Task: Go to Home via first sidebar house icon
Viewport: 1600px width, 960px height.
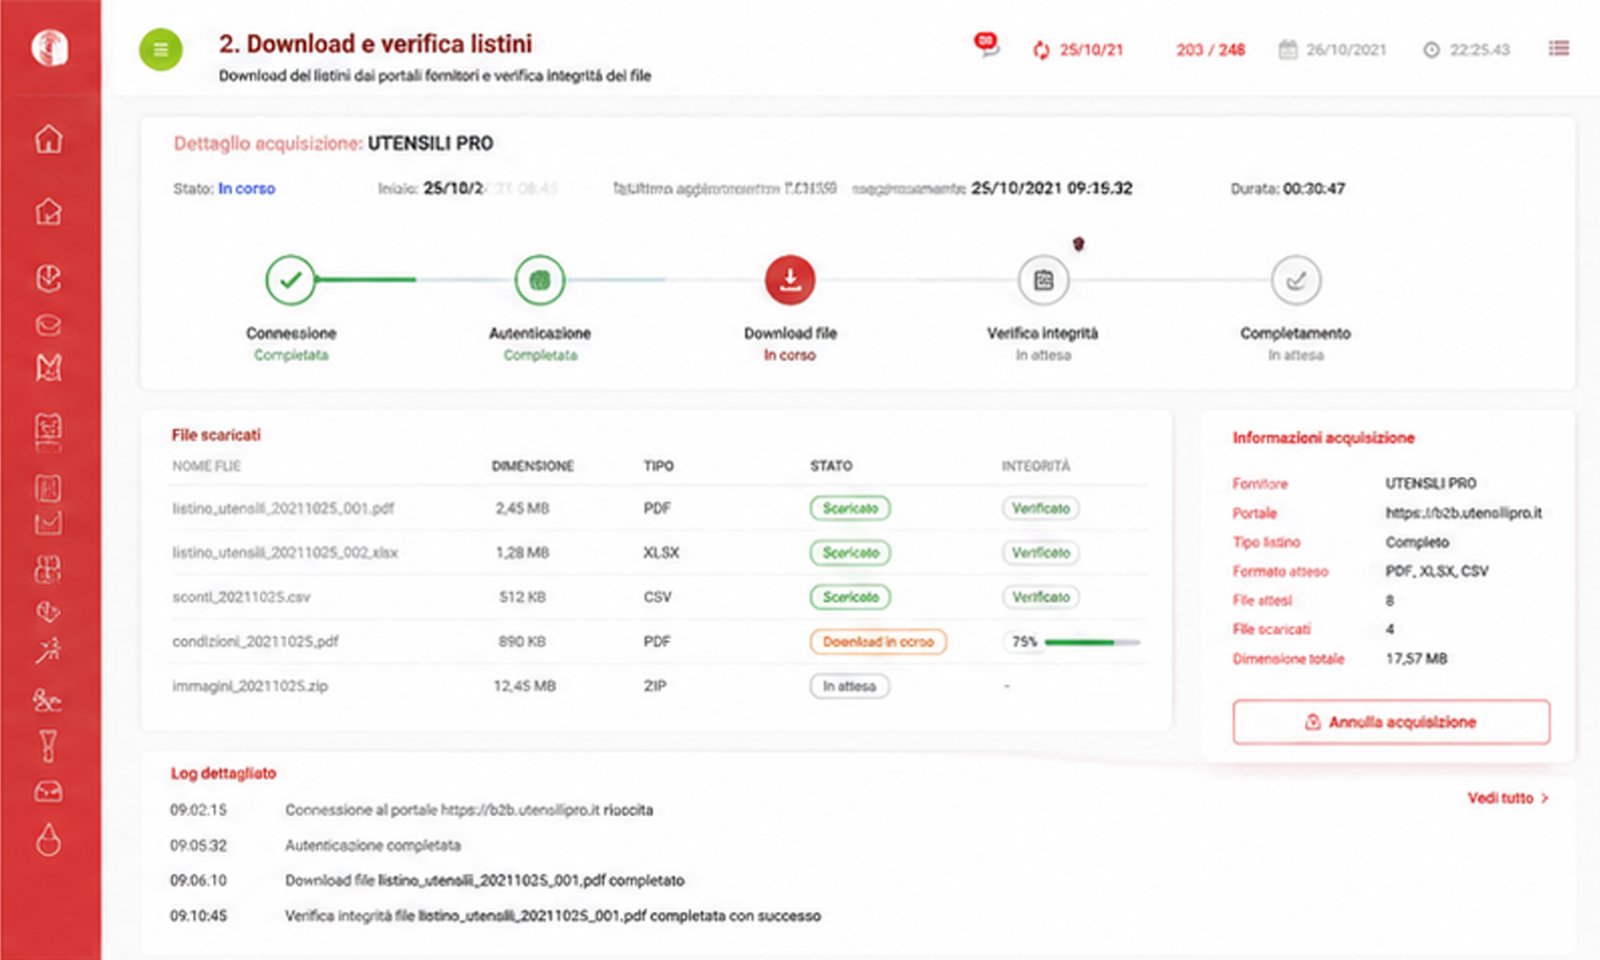Action: click(49, 139)
